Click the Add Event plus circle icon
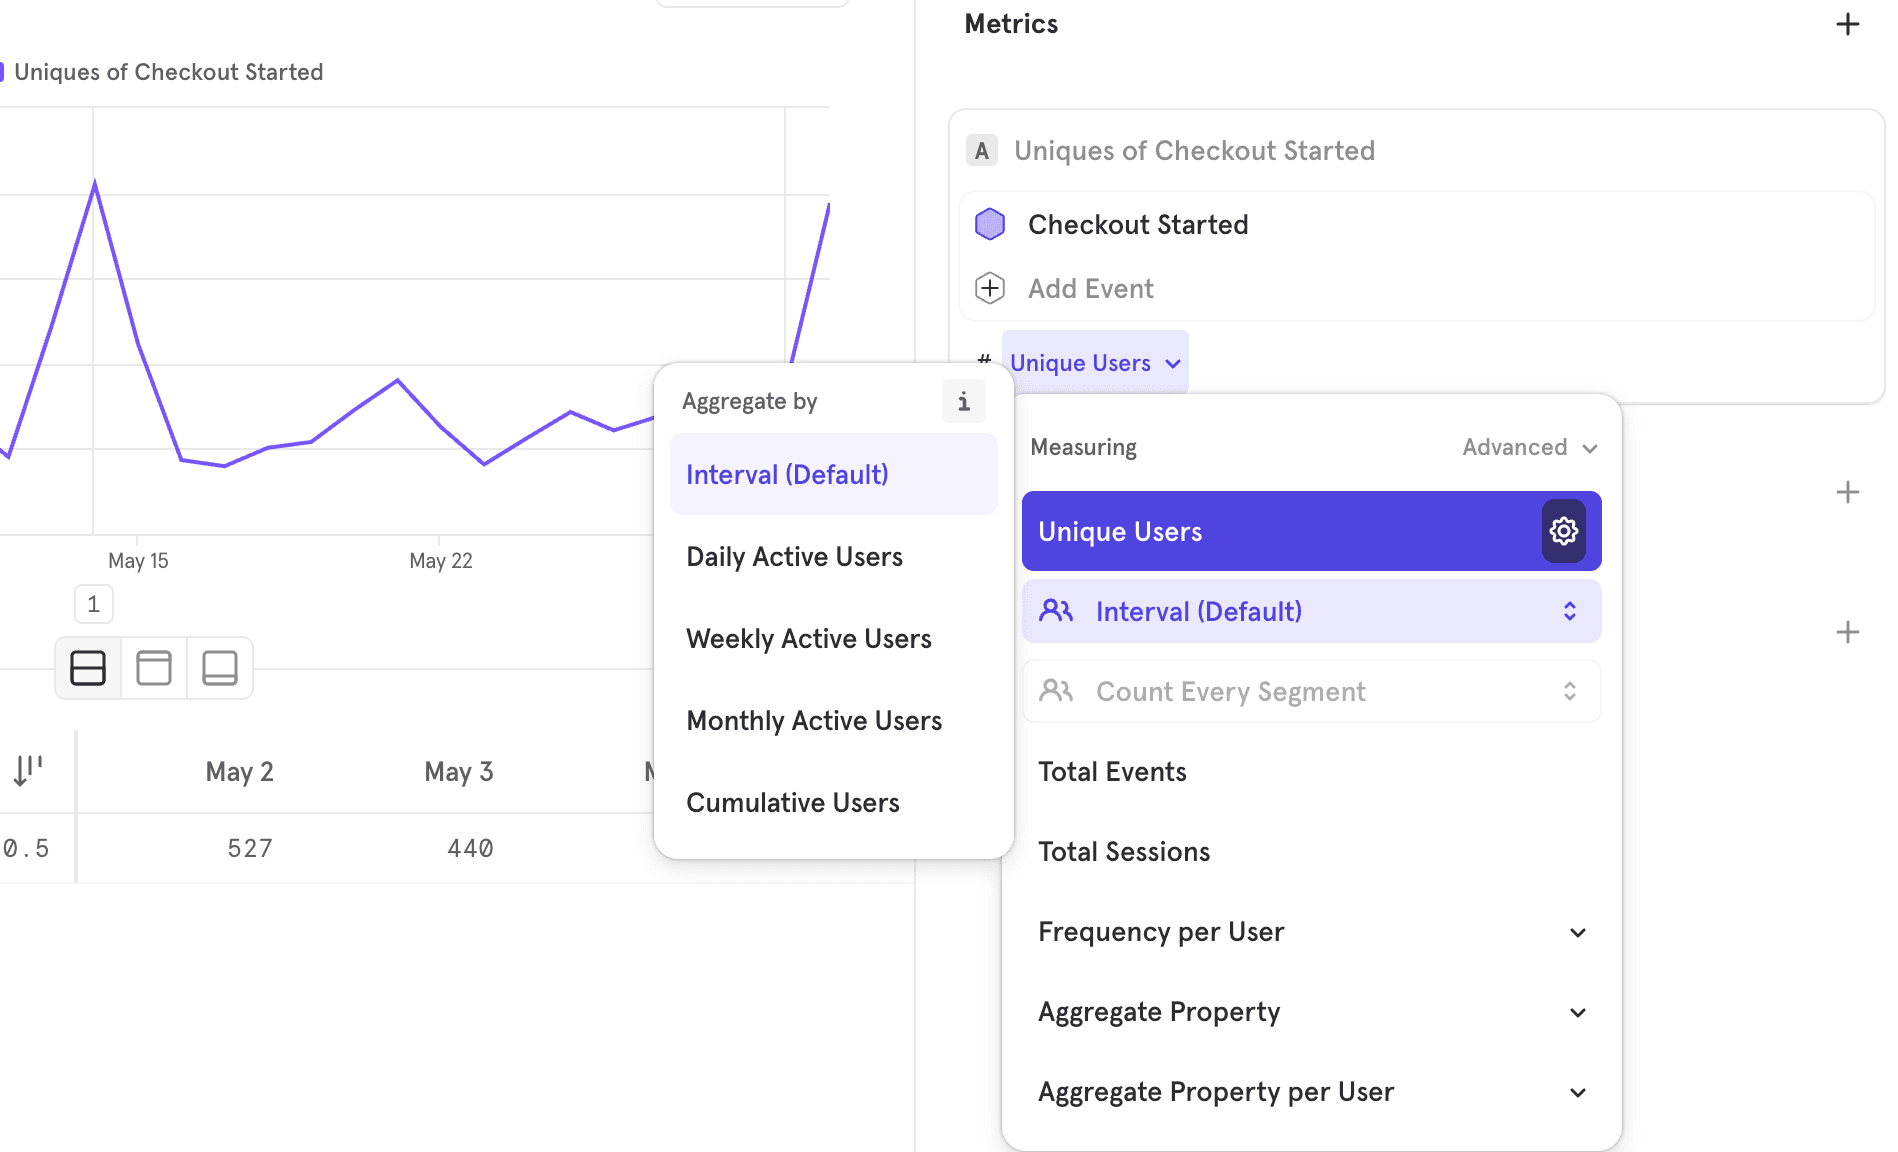 coord(990,288)
